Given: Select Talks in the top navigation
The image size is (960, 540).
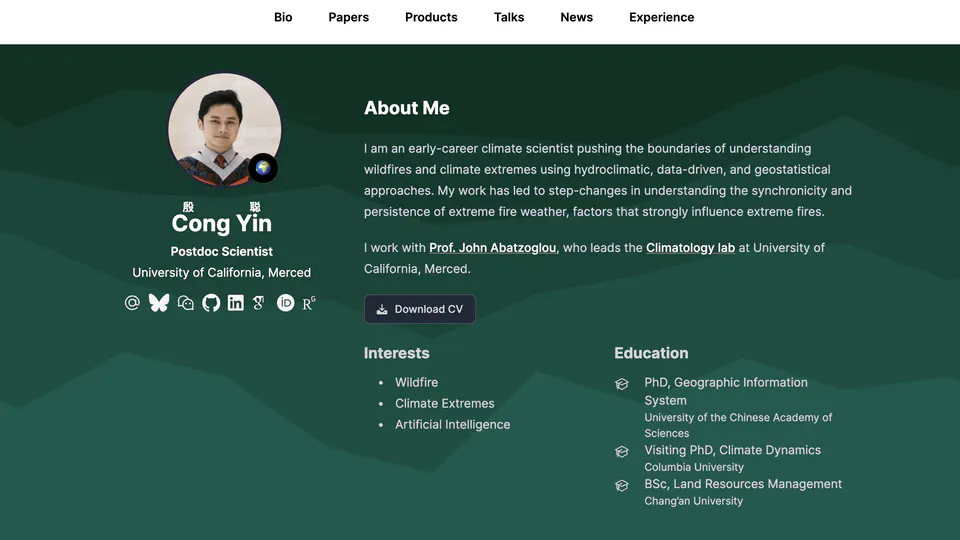Looking at the screenshot, I should click(x=509, y=17).
